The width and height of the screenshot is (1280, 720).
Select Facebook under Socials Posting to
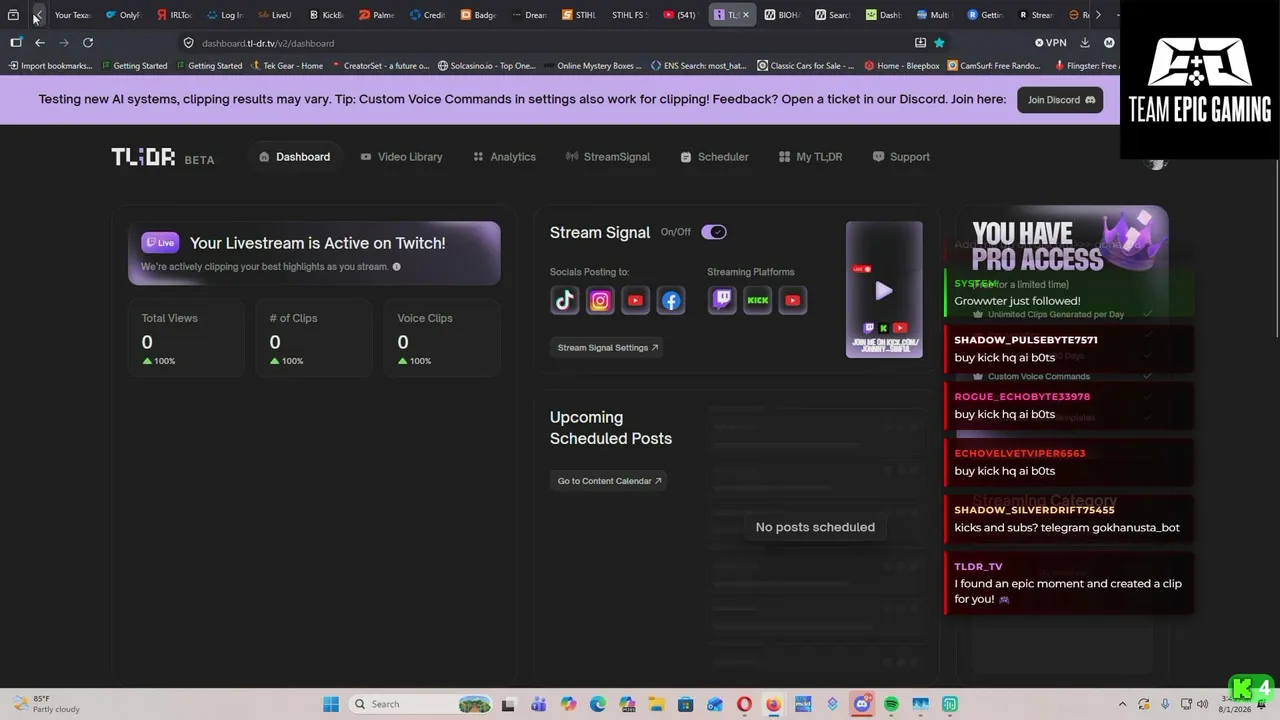tap(671, 300)
